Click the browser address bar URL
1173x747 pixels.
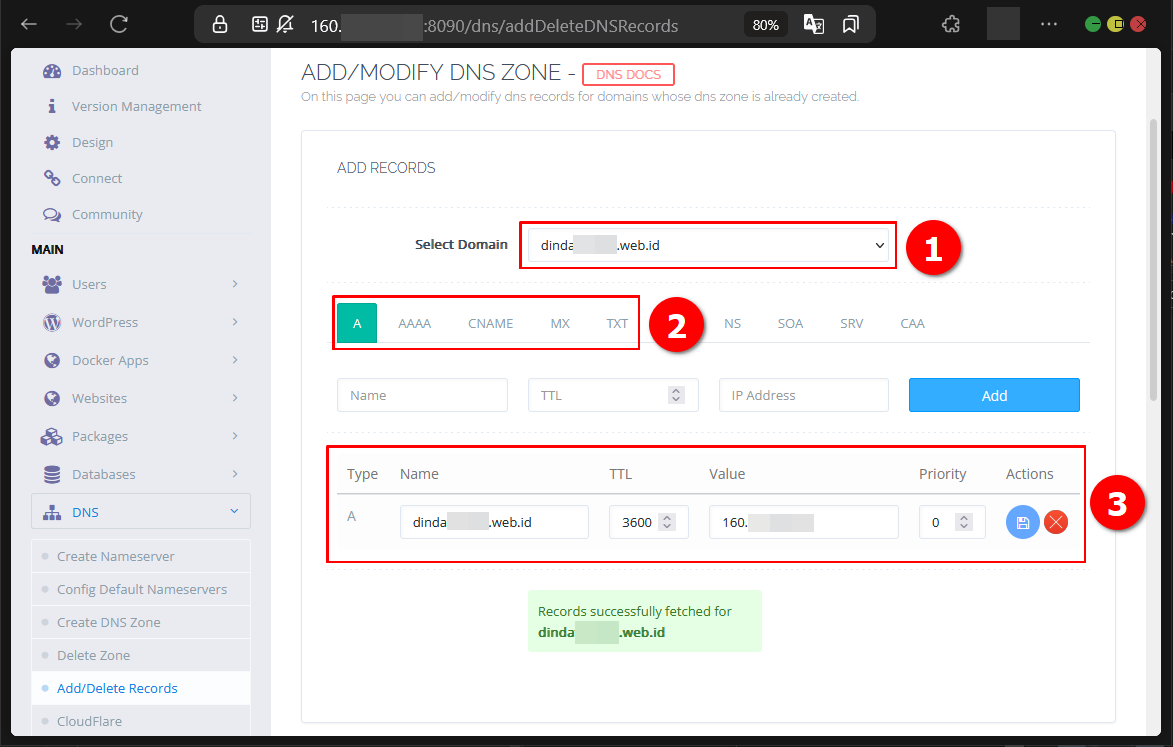point(494,25)
